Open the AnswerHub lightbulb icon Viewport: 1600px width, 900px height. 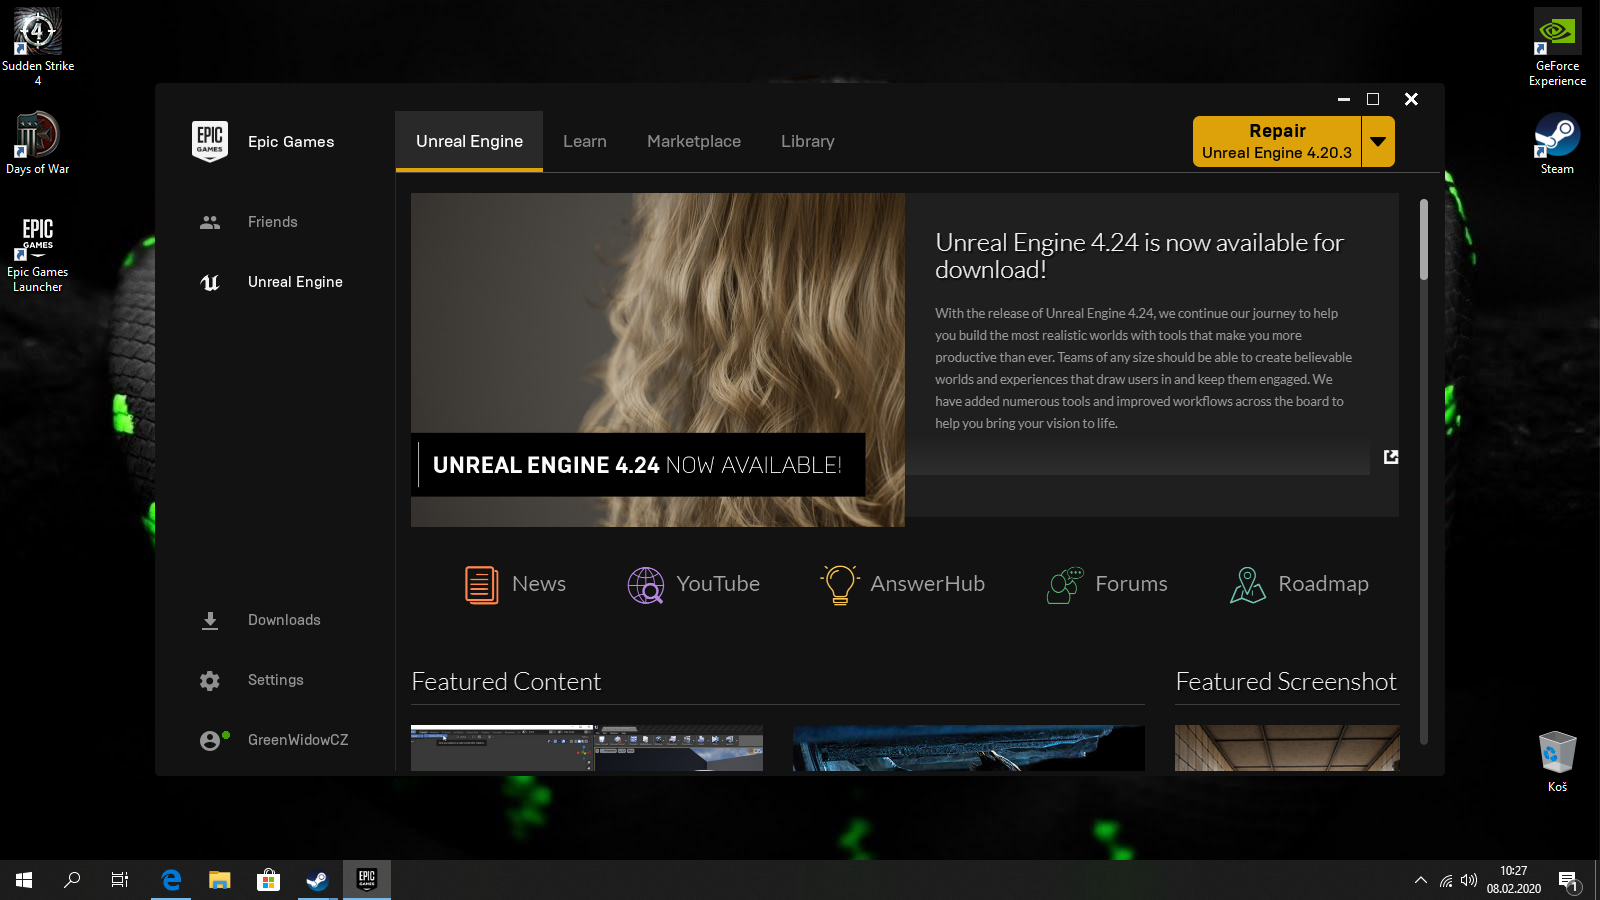(840, 584)
